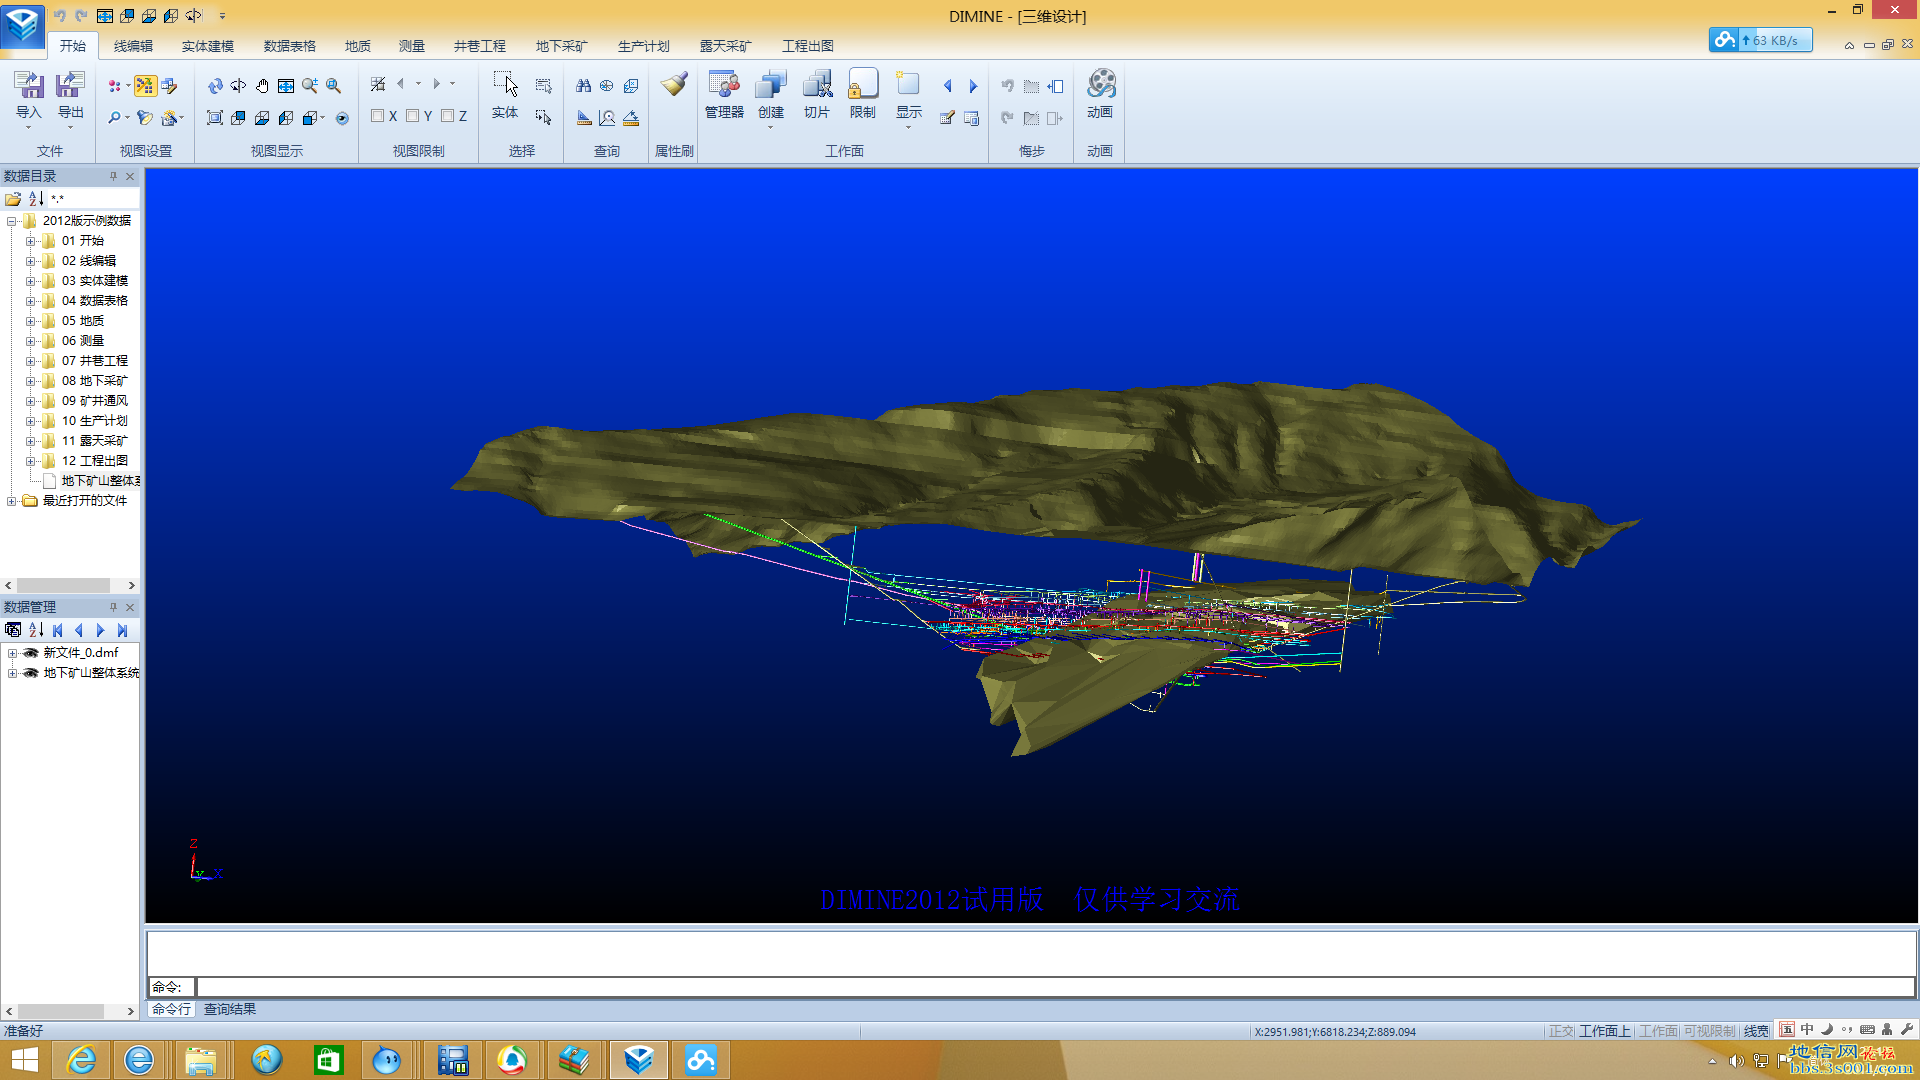1920x1080 pixels.
Task: Toggle the Z view limit checkbox
Action: (448, 116)
